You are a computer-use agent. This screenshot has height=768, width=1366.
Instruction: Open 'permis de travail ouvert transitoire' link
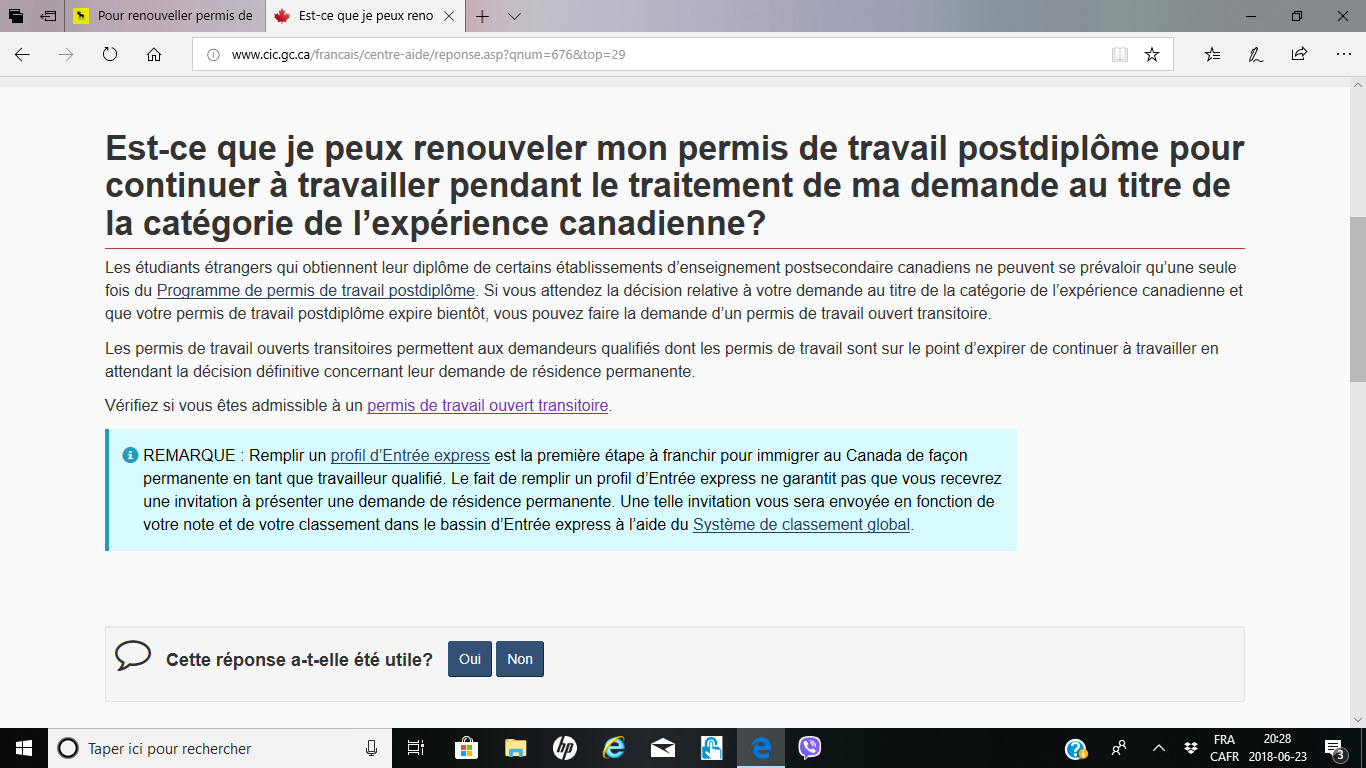tap(487, 406)
